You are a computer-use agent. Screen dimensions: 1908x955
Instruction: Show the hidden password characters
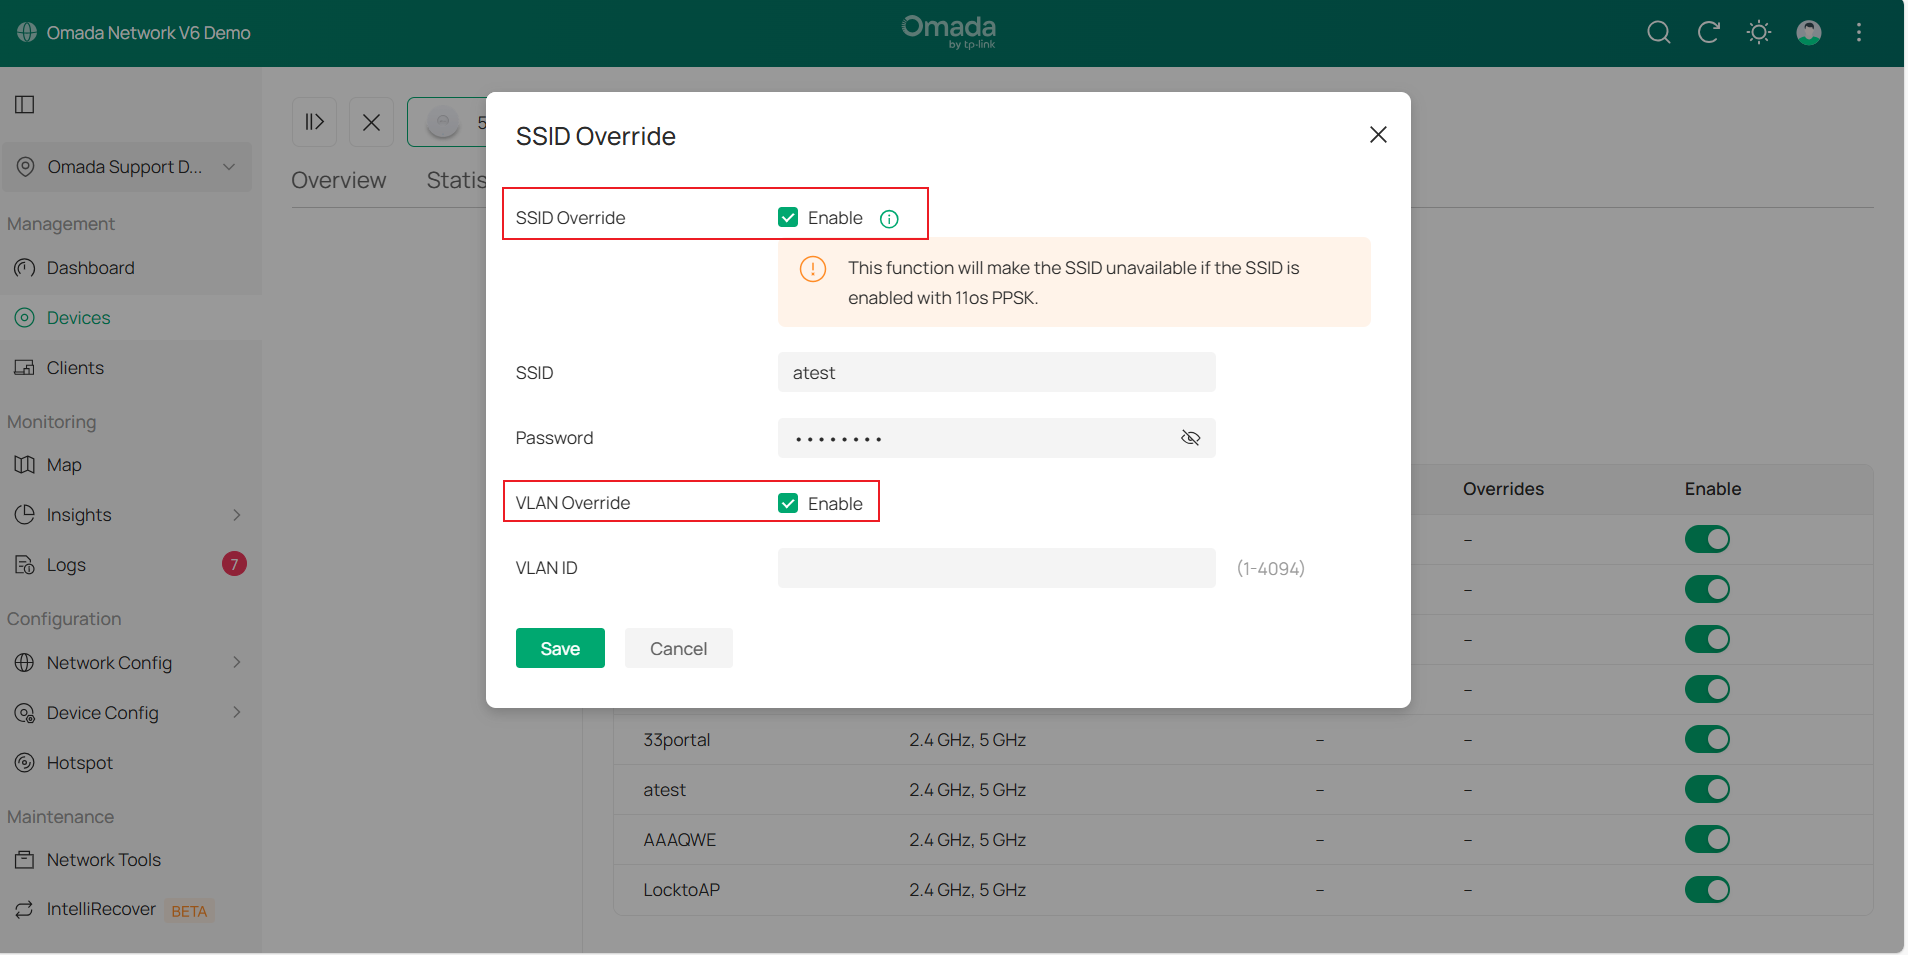pyautogui.click(x=1190, y=437)
